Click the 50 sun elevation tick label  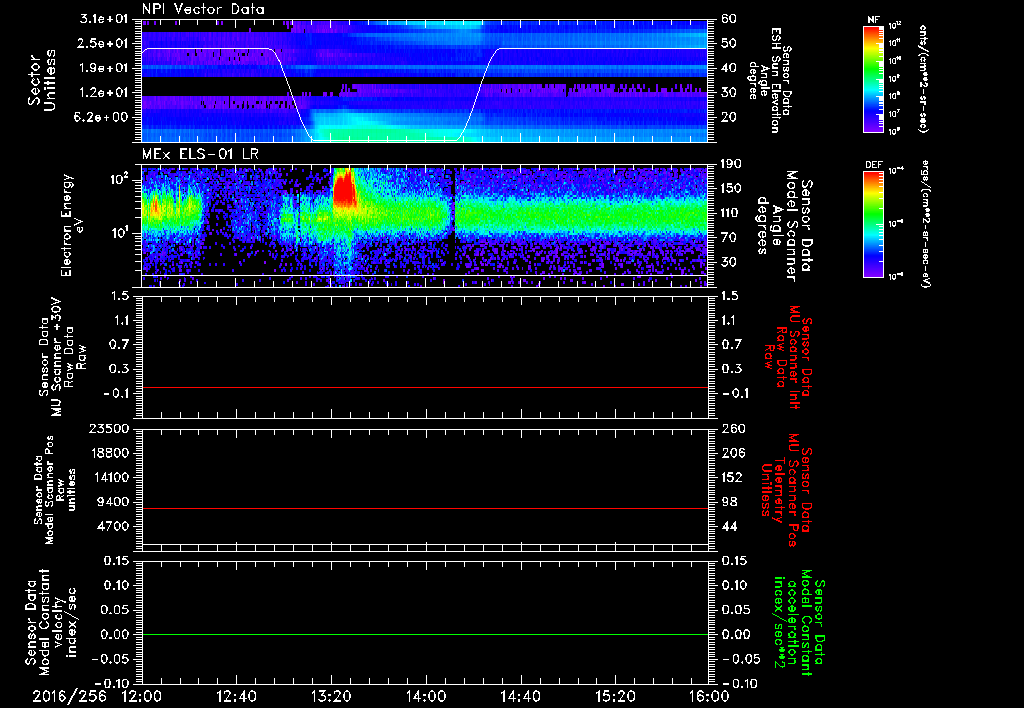(729, 43)
